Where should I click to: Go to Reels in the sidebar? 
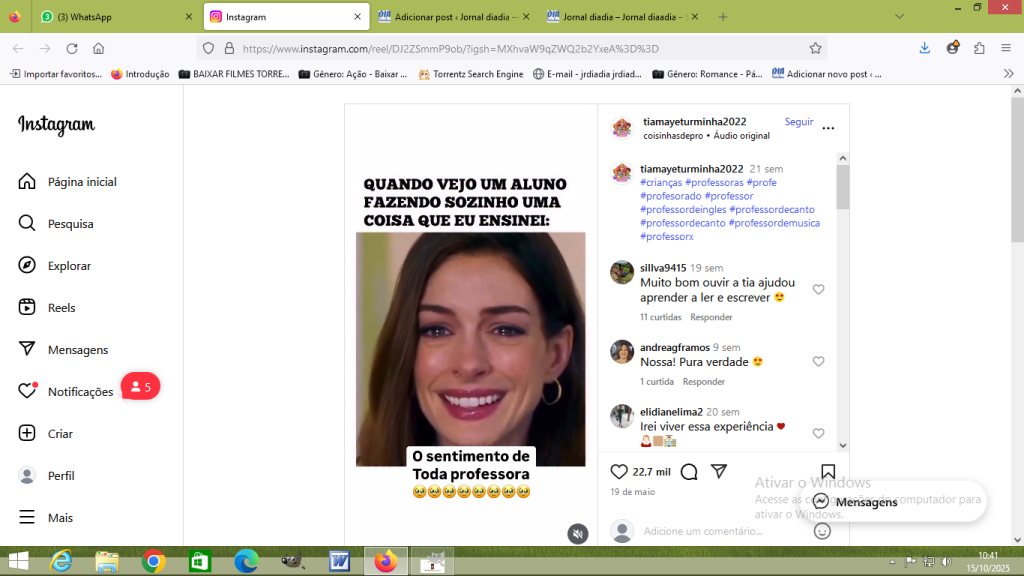point(61,308)
